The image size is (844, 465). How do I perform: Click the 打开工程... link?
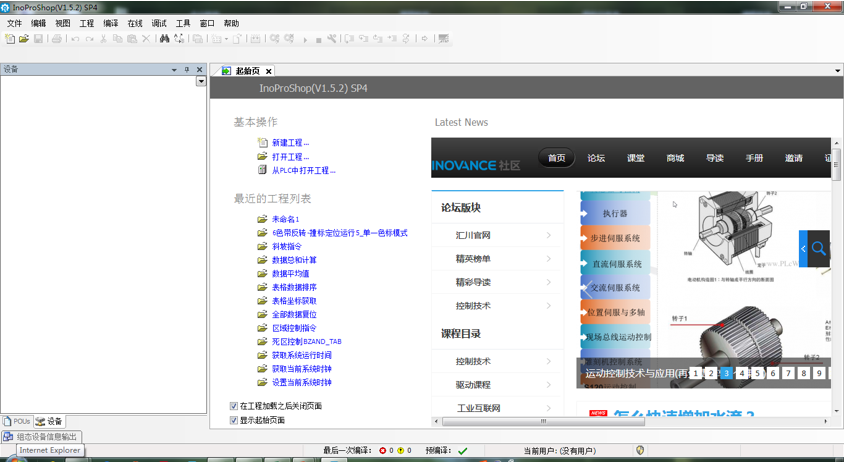pos(290,157)
